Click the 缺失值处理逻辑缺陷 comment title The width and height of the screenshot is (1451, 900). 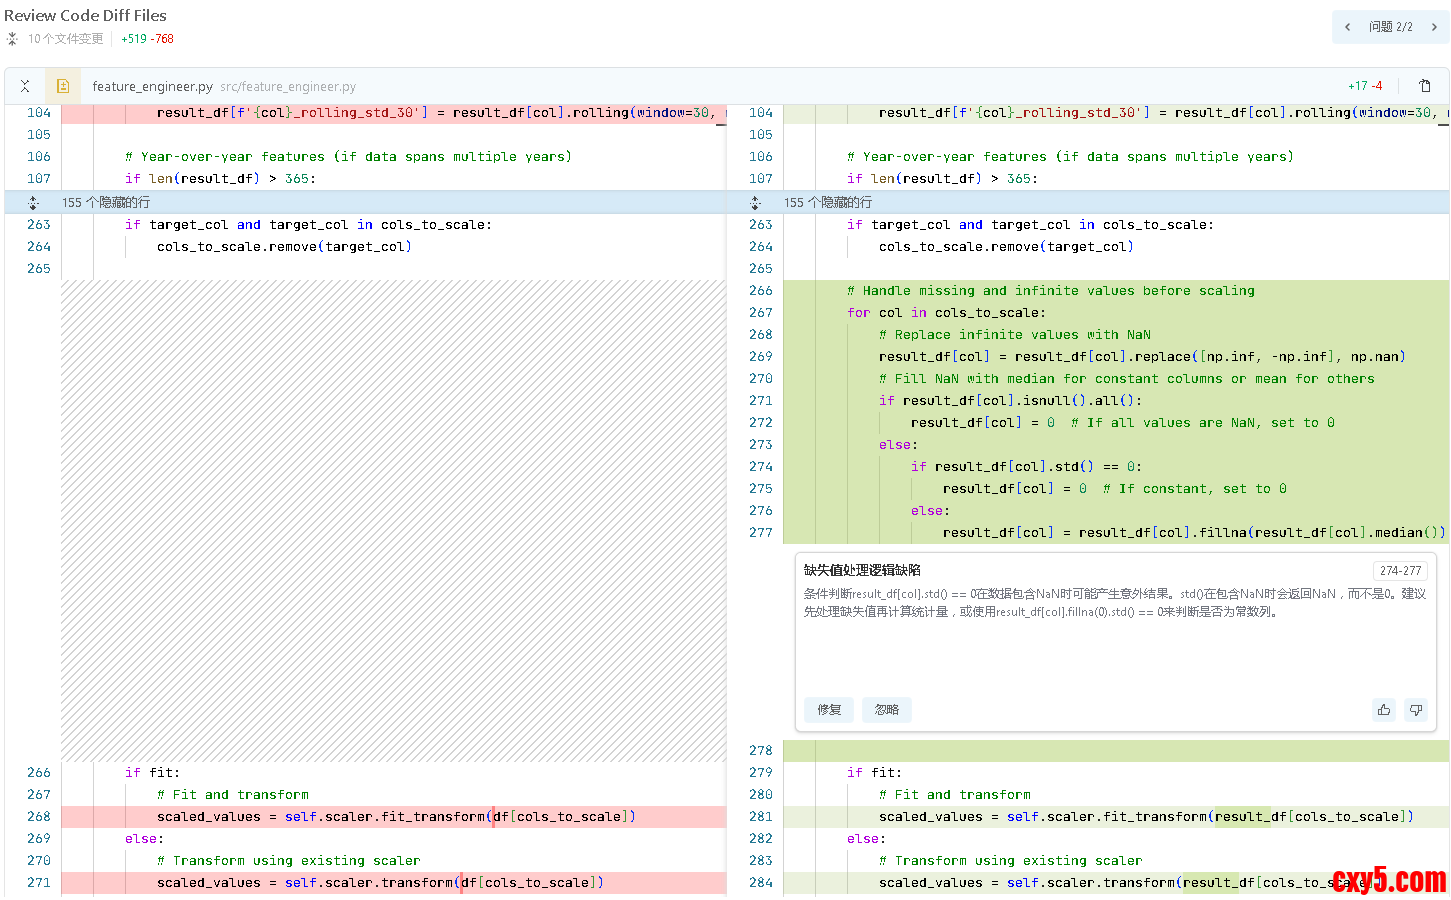(x=862, y=570)
